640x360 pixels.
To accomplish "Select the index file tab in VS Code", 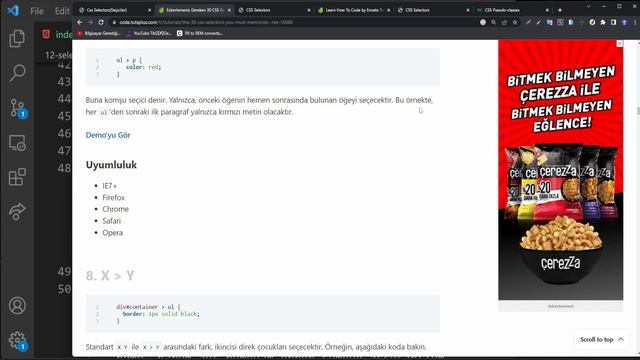I will click(57, 35).
